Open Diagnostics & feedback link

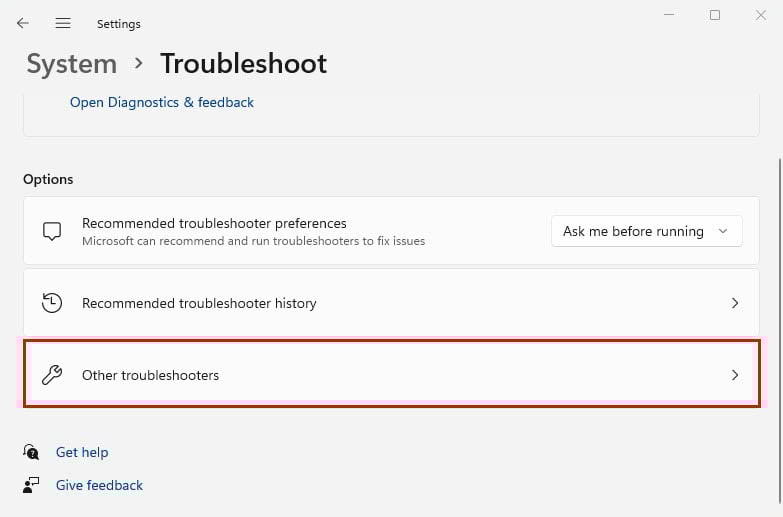162,102
